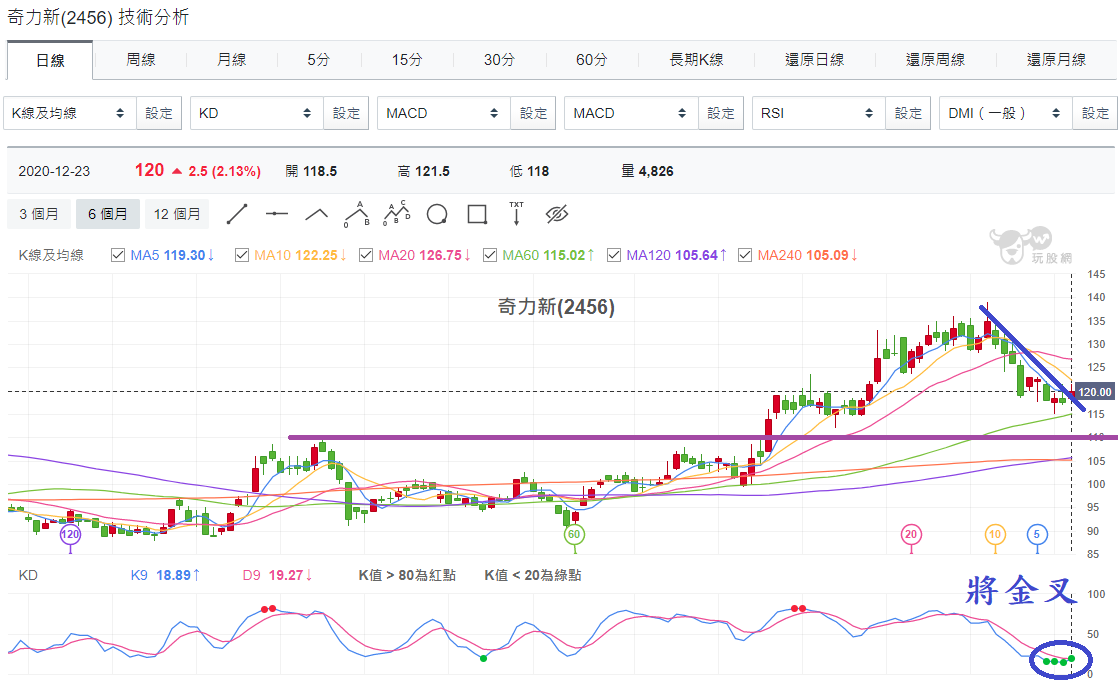Click the orange 10 MA marker
Image resolution: width=1118 pixels, height=684 pixels.
pyautogui.click(x=995, y=534)
